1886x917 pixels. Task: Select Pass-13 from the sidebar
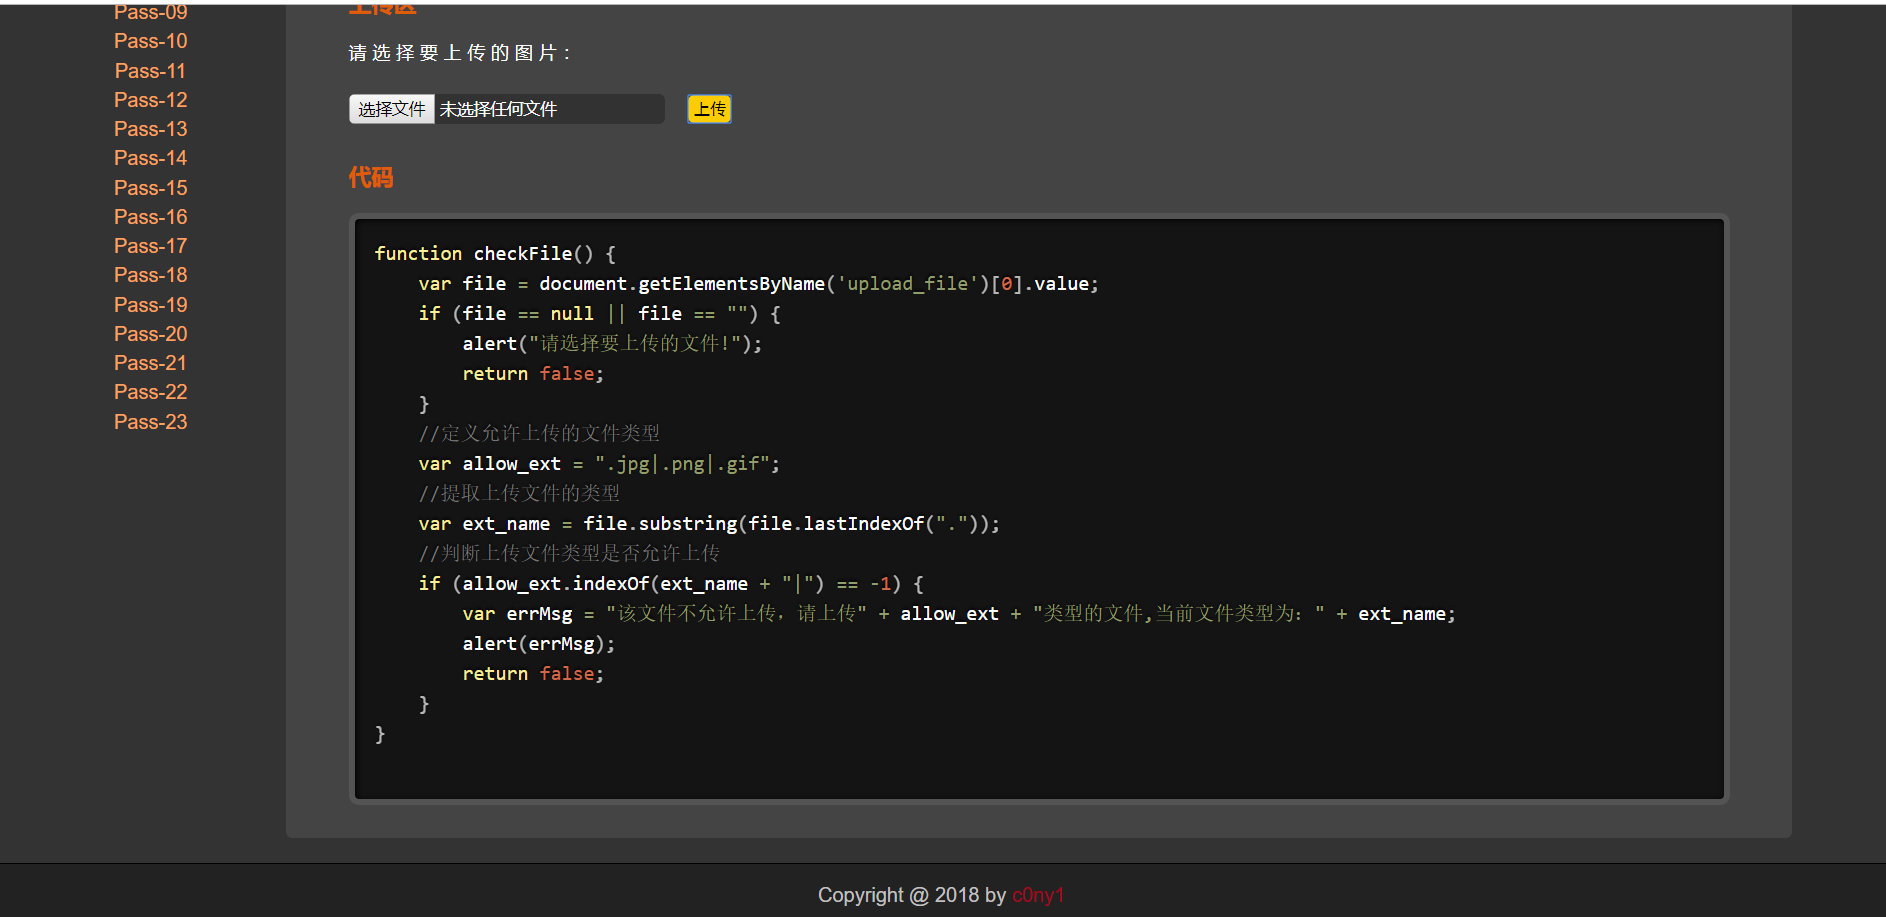click(150, 129)
